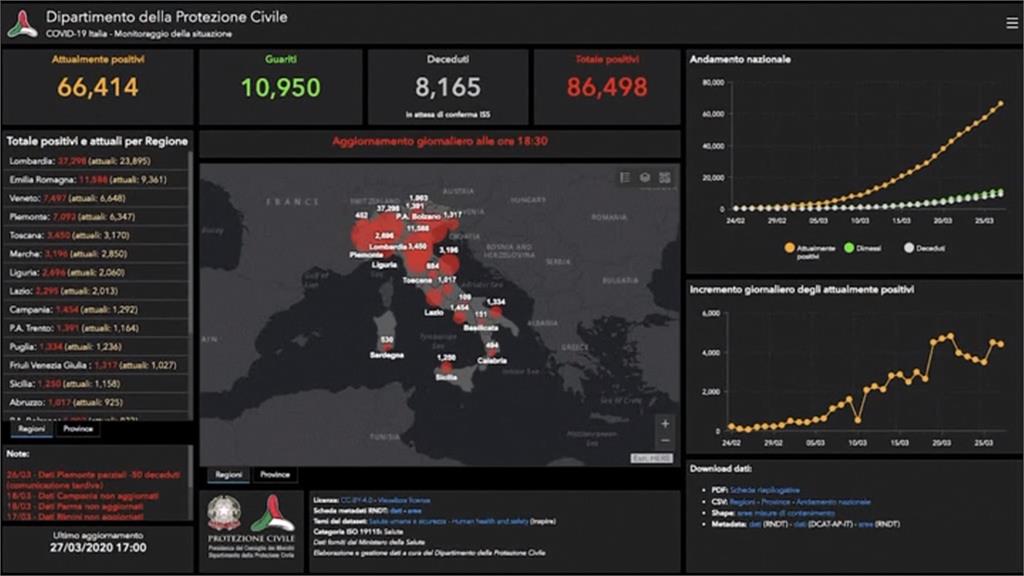The image size is (1024, 576).
Task: Toggle Deceduti white legend series
Action: 925,248
